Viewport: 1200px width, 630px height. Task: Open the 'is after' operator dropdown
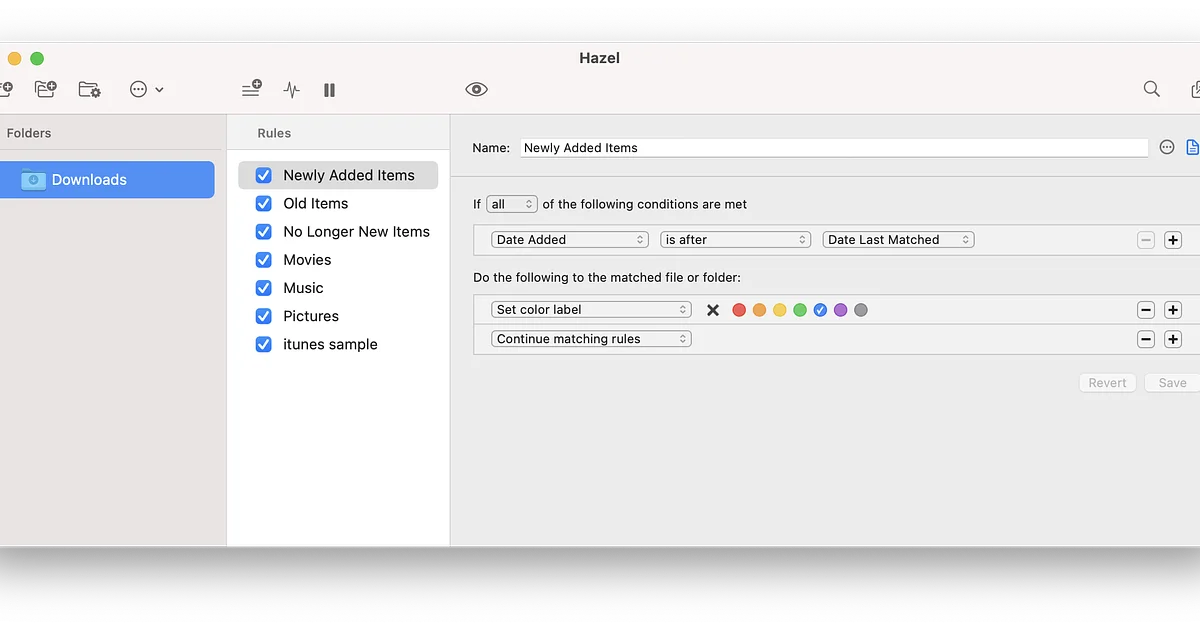[x=735, y=240]
